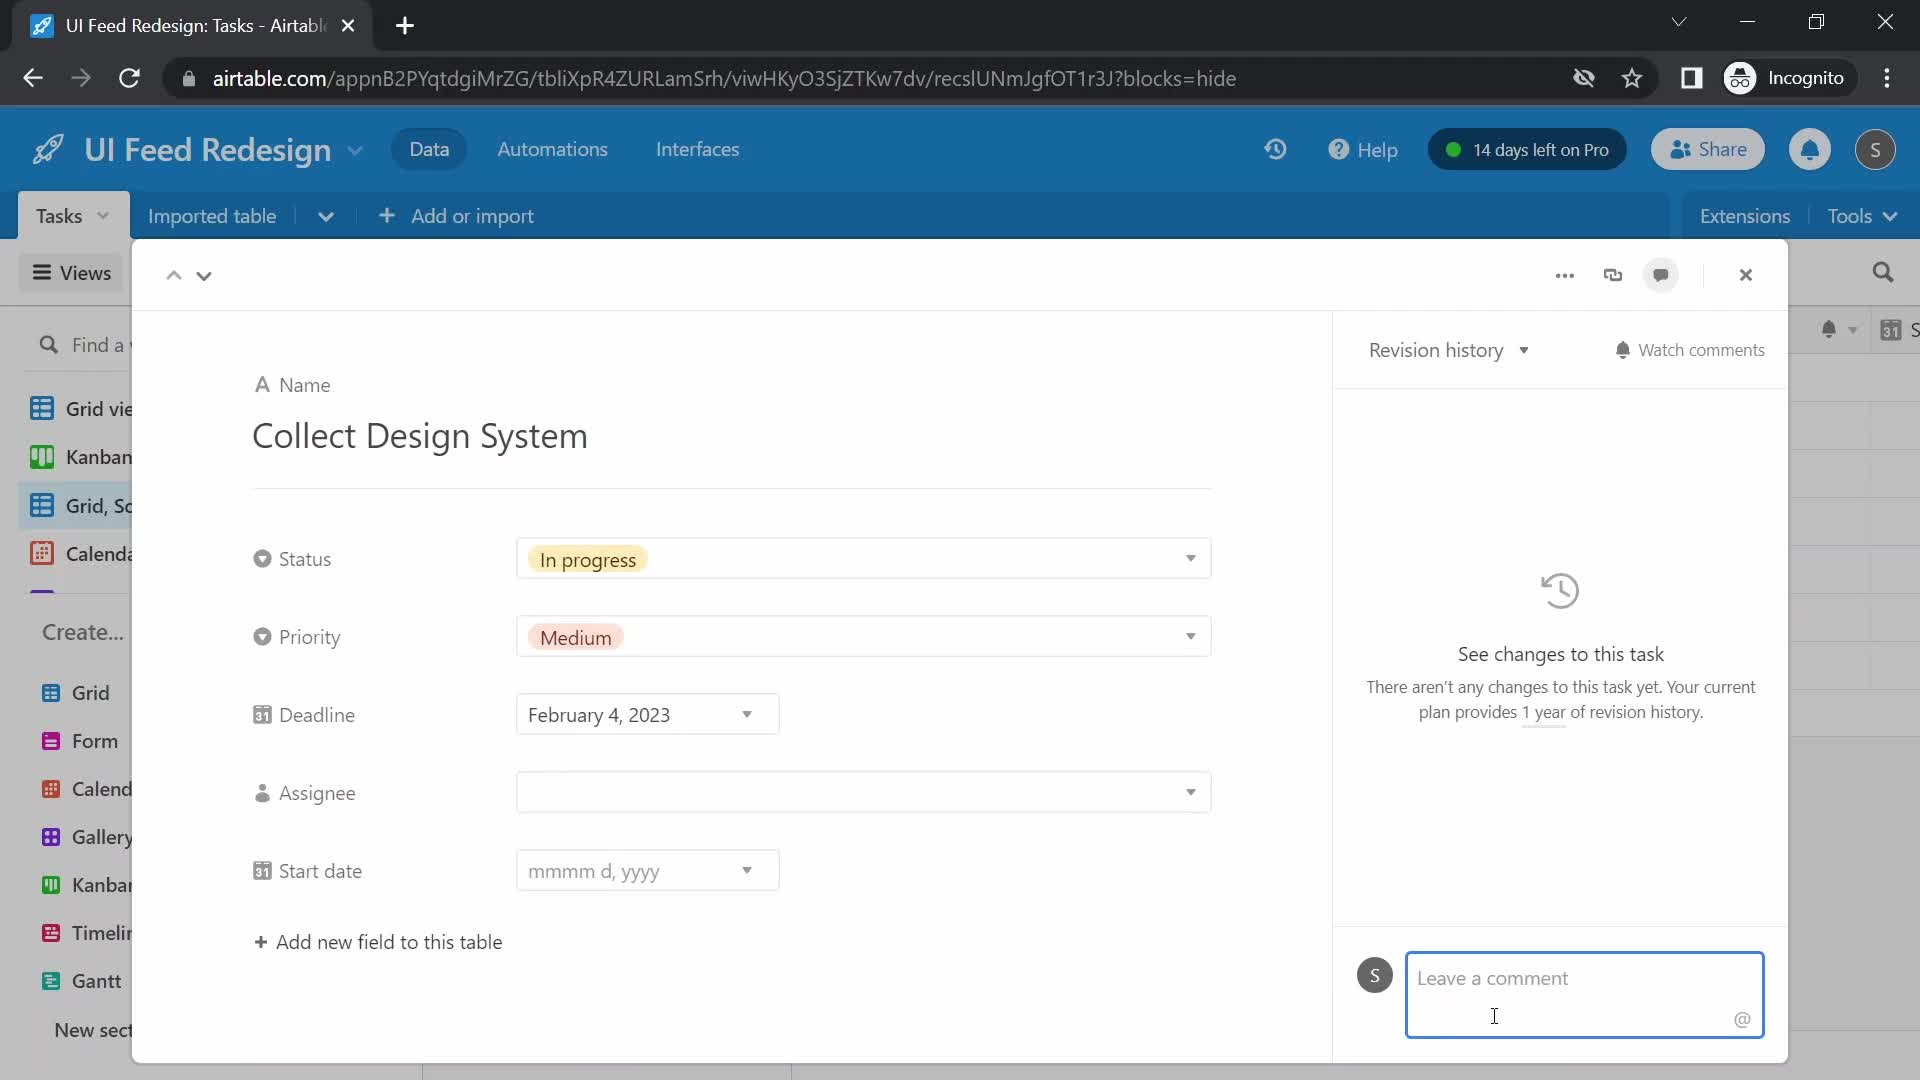Click the Share button
The height and width of the screenshot is (1080, 1920).
[x=1709, y=149]
